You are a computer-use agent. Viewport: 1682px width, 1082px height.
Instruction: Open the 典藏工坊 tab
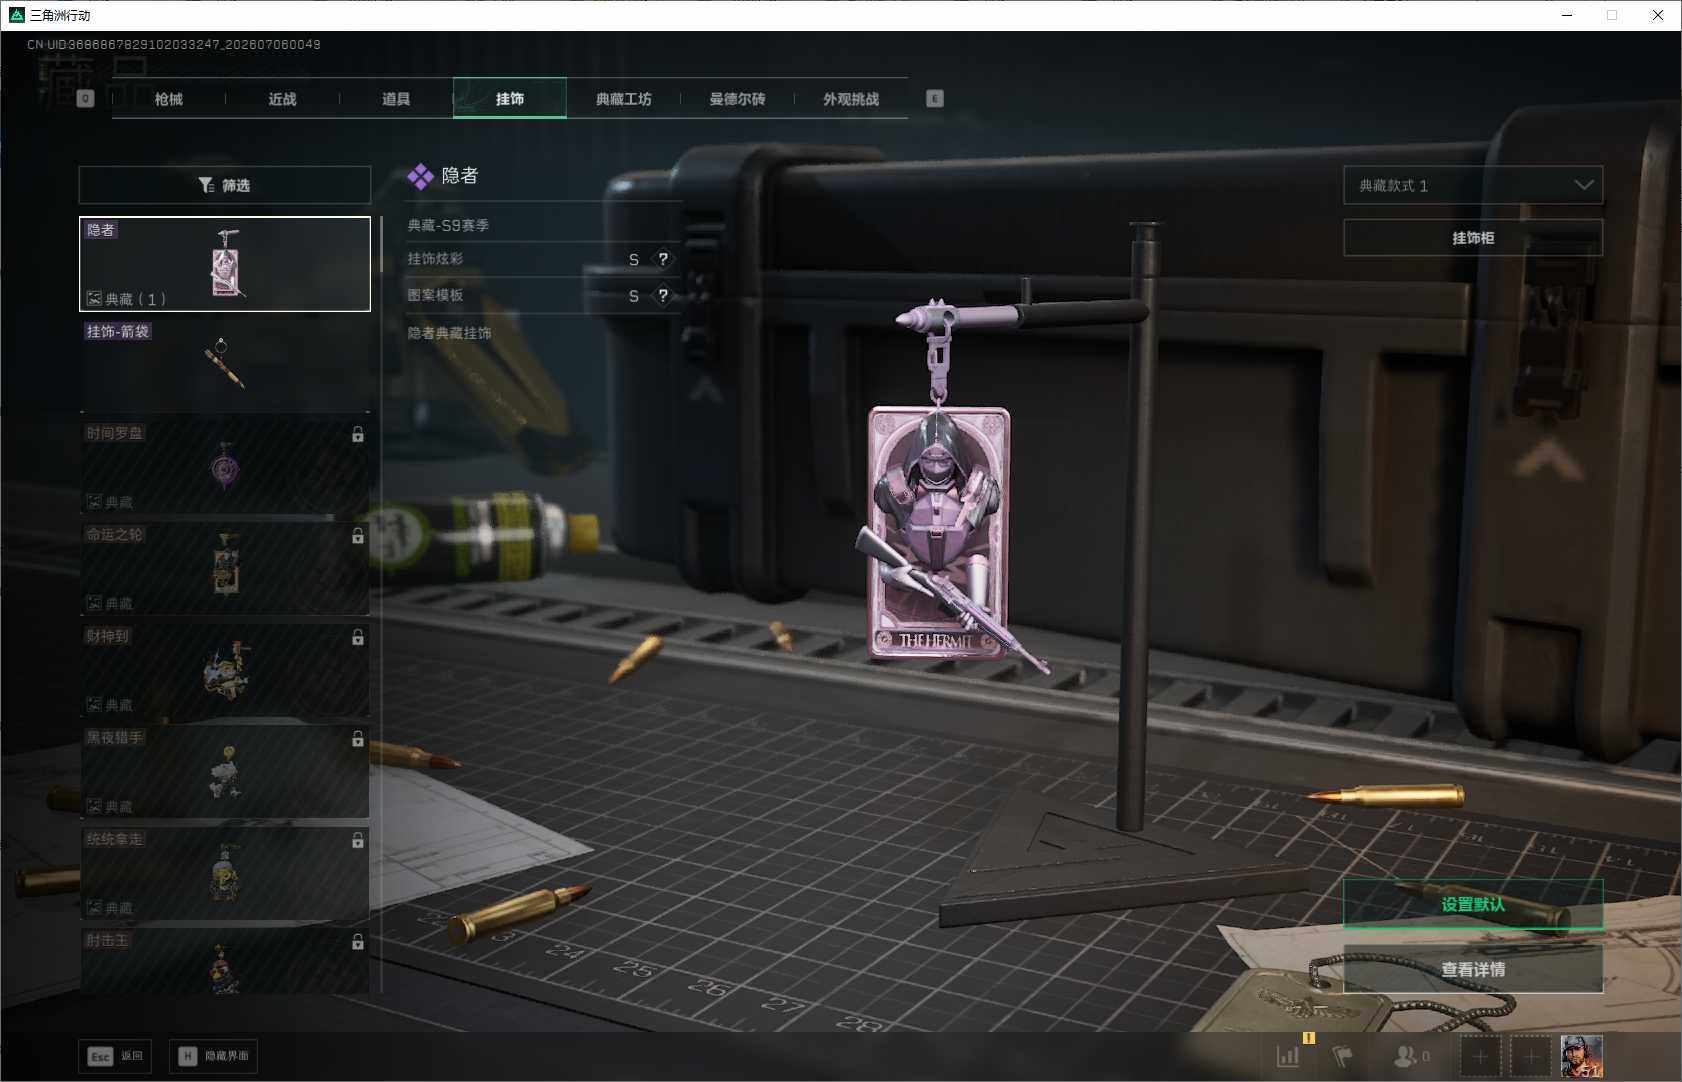tap(624, 99)
